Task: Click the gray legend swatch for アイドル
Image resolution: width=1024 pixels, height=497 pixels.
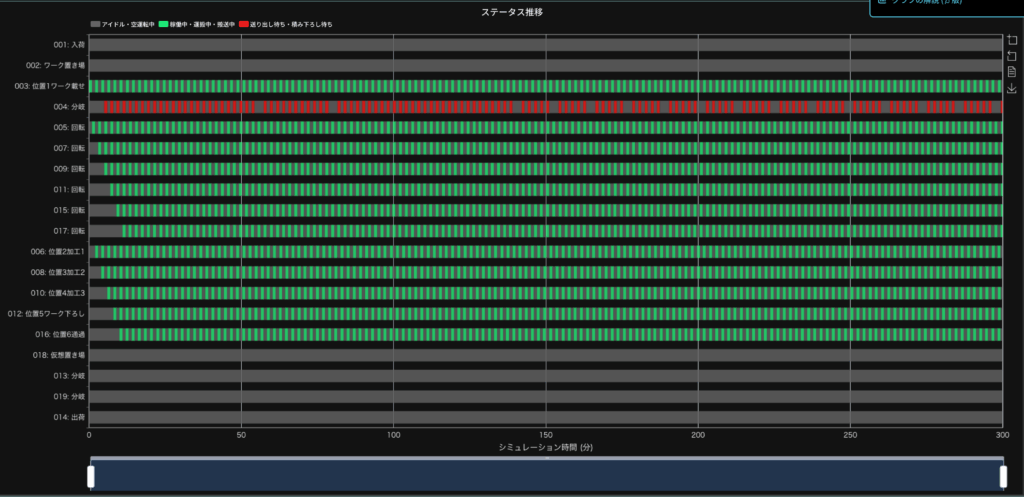Action: coord(95,23)
